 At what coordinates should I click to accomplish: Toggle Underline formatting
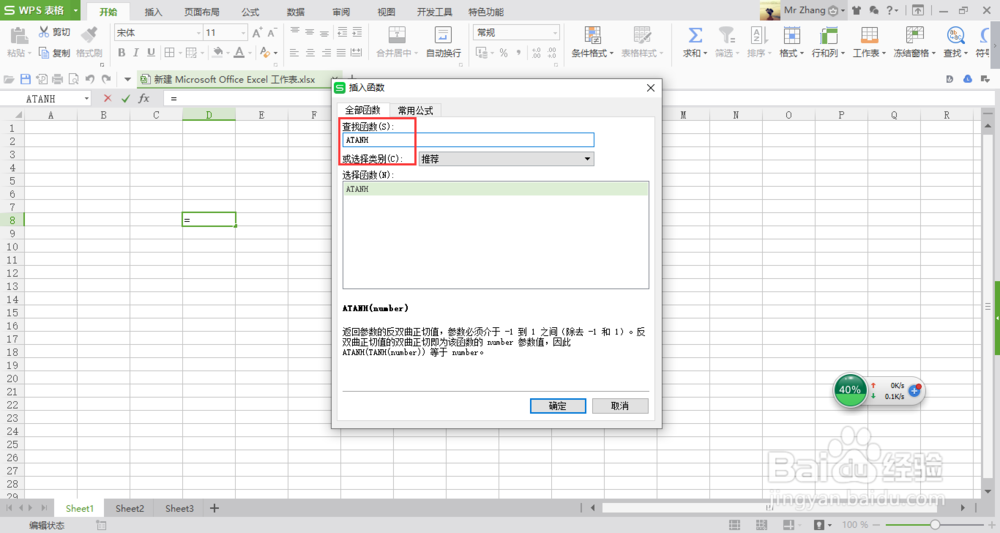tap(151, 53)
